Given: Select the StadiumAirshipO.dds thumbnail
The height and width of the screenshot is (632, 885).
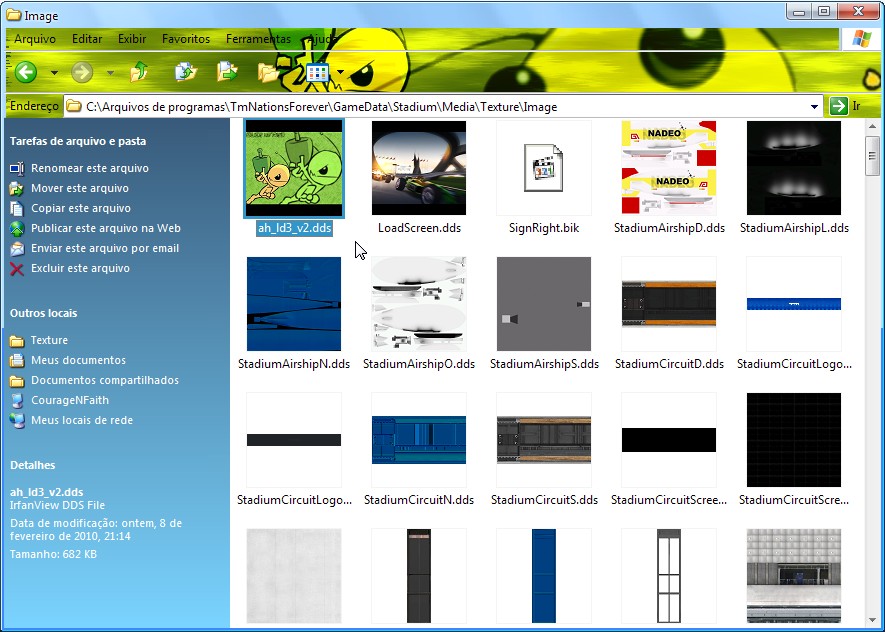Looking at the screenshot, I should [x=419, y=304].
